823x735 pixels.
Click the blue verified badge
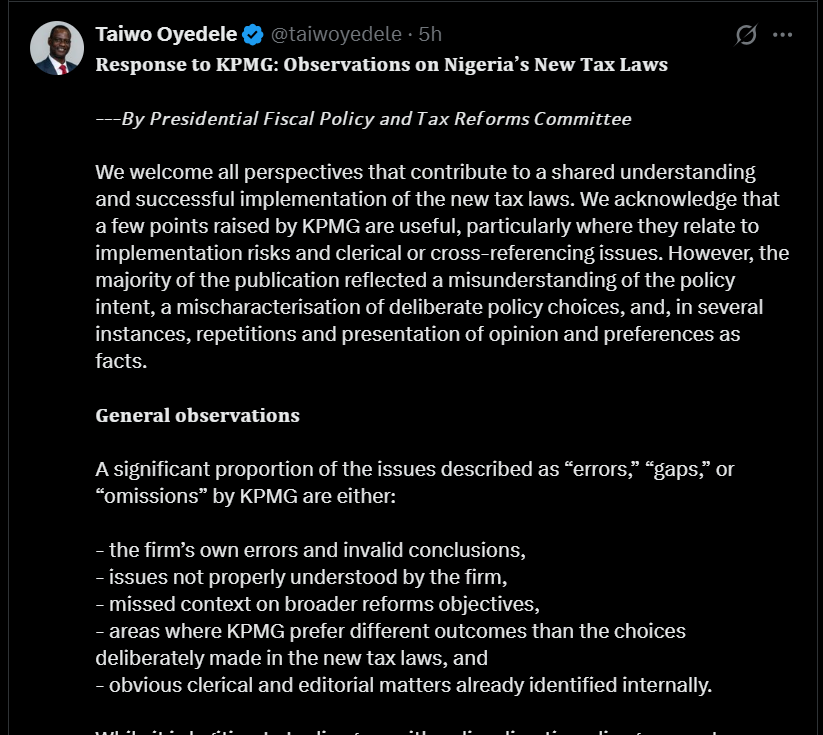point(253,35)
